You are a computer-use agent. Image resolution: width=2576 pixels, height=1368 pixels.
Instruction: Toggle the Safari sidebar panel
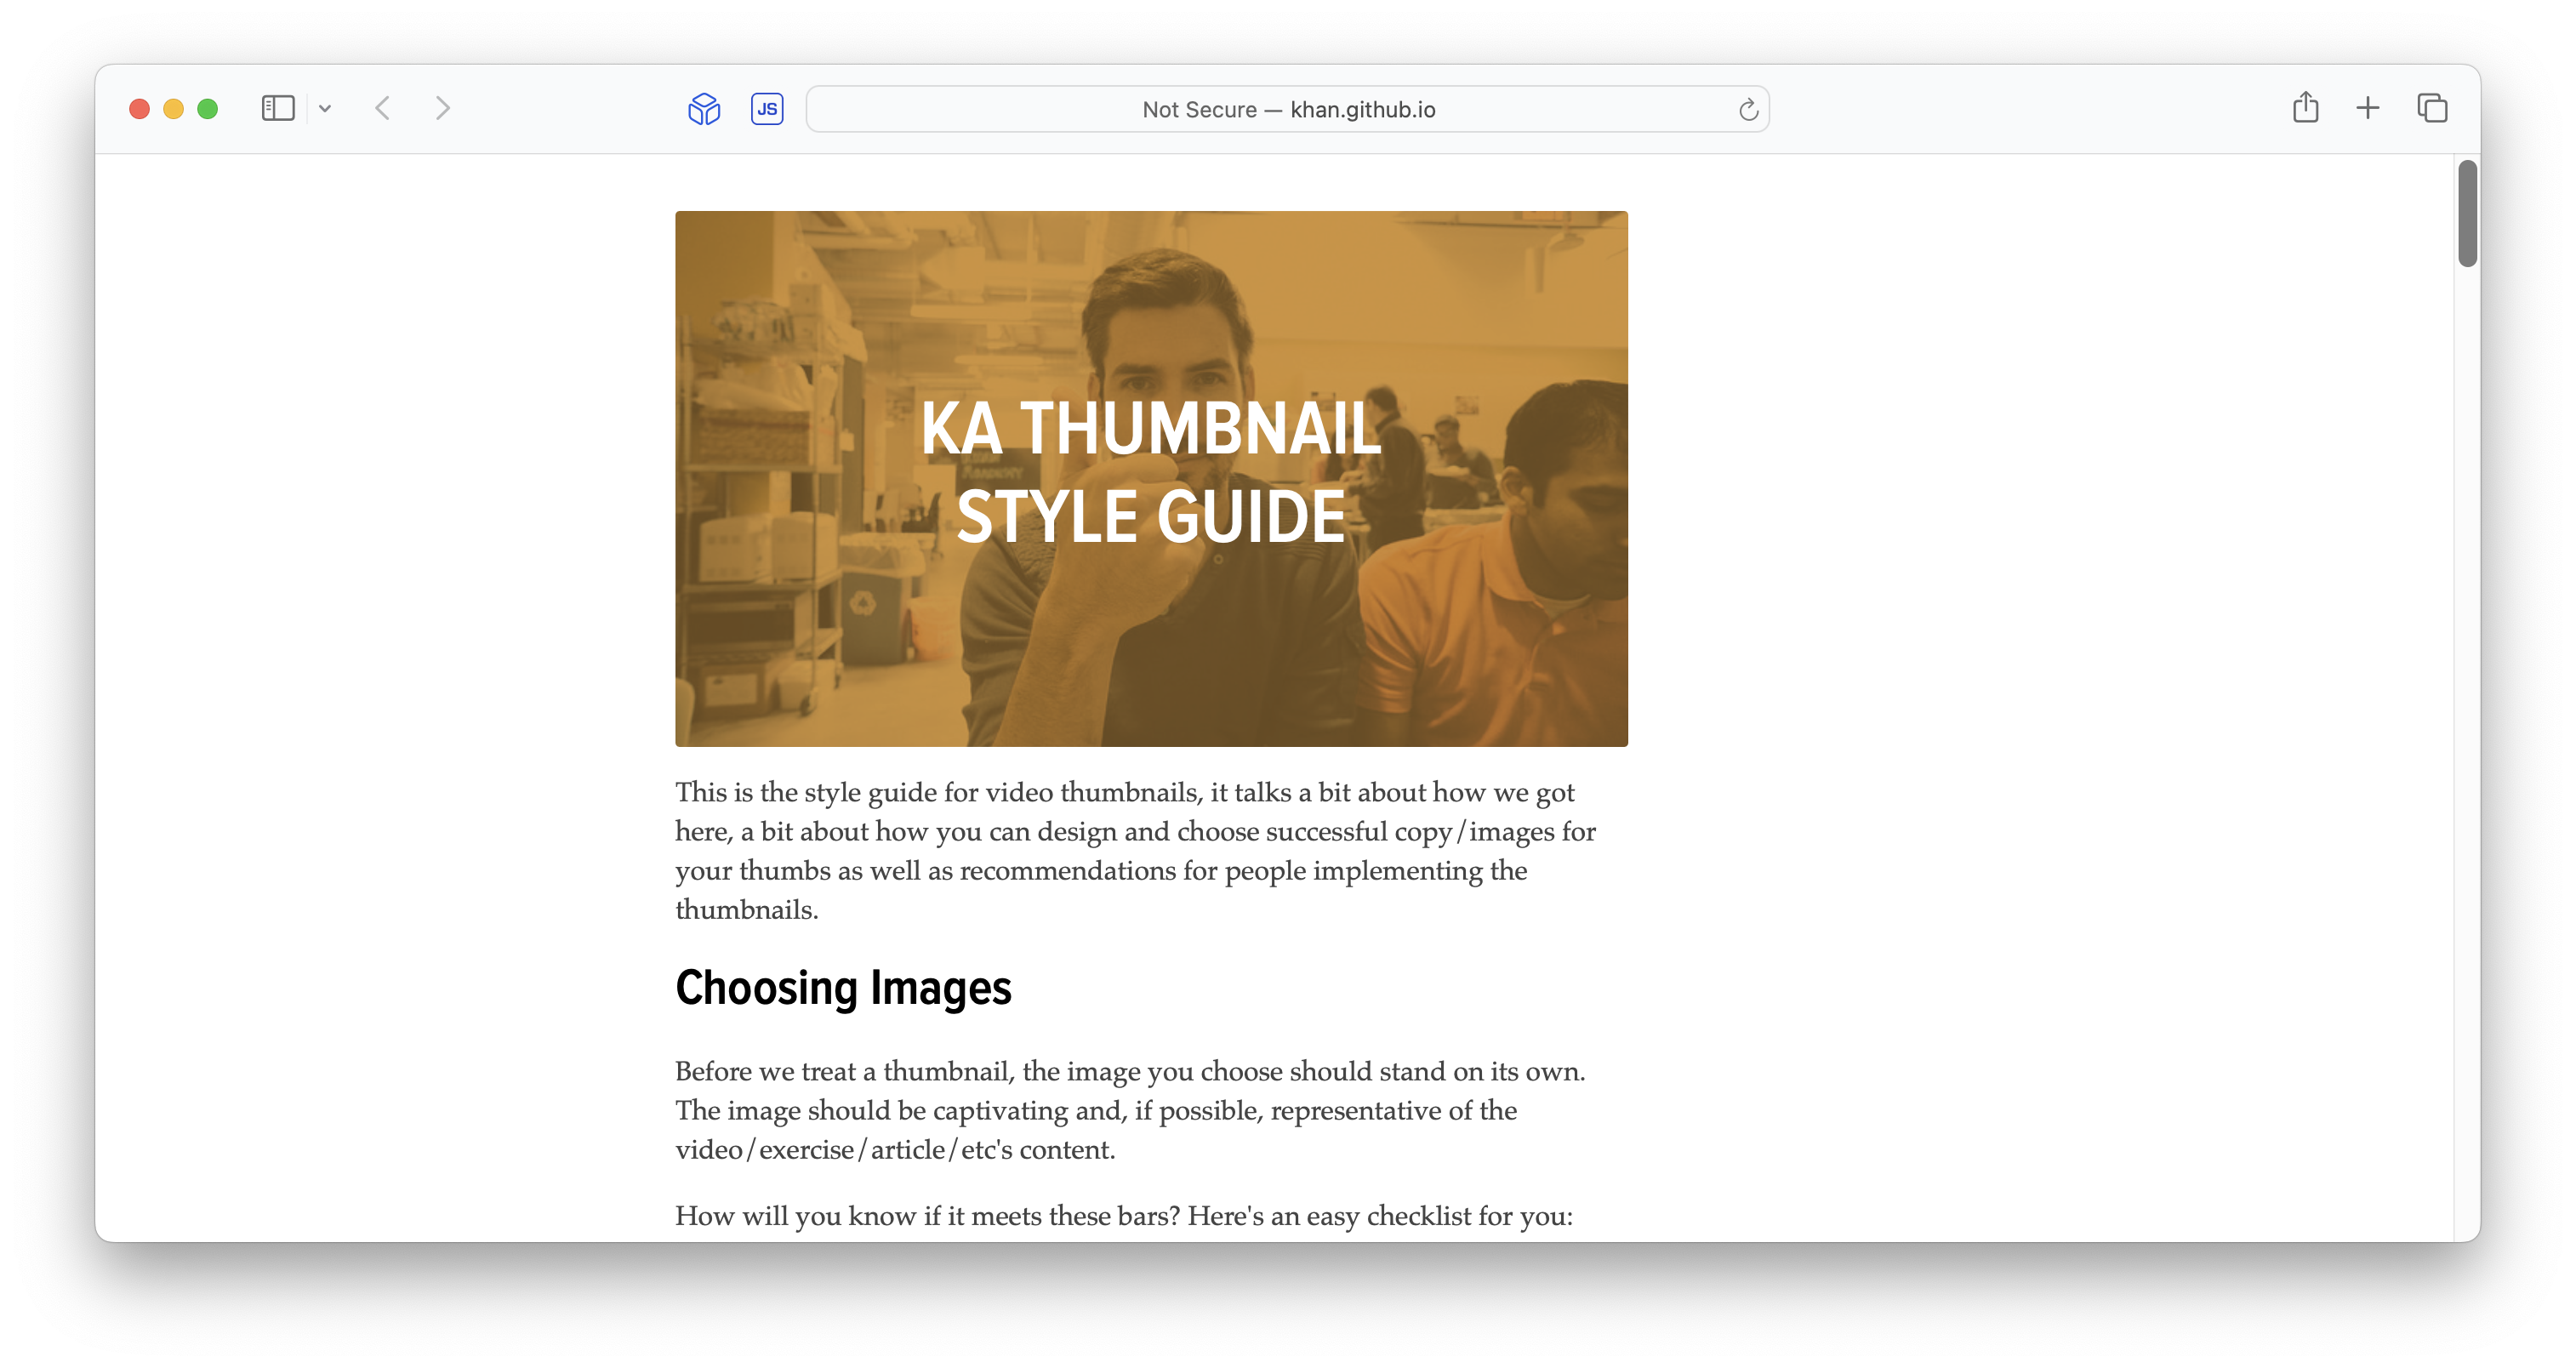278,108
